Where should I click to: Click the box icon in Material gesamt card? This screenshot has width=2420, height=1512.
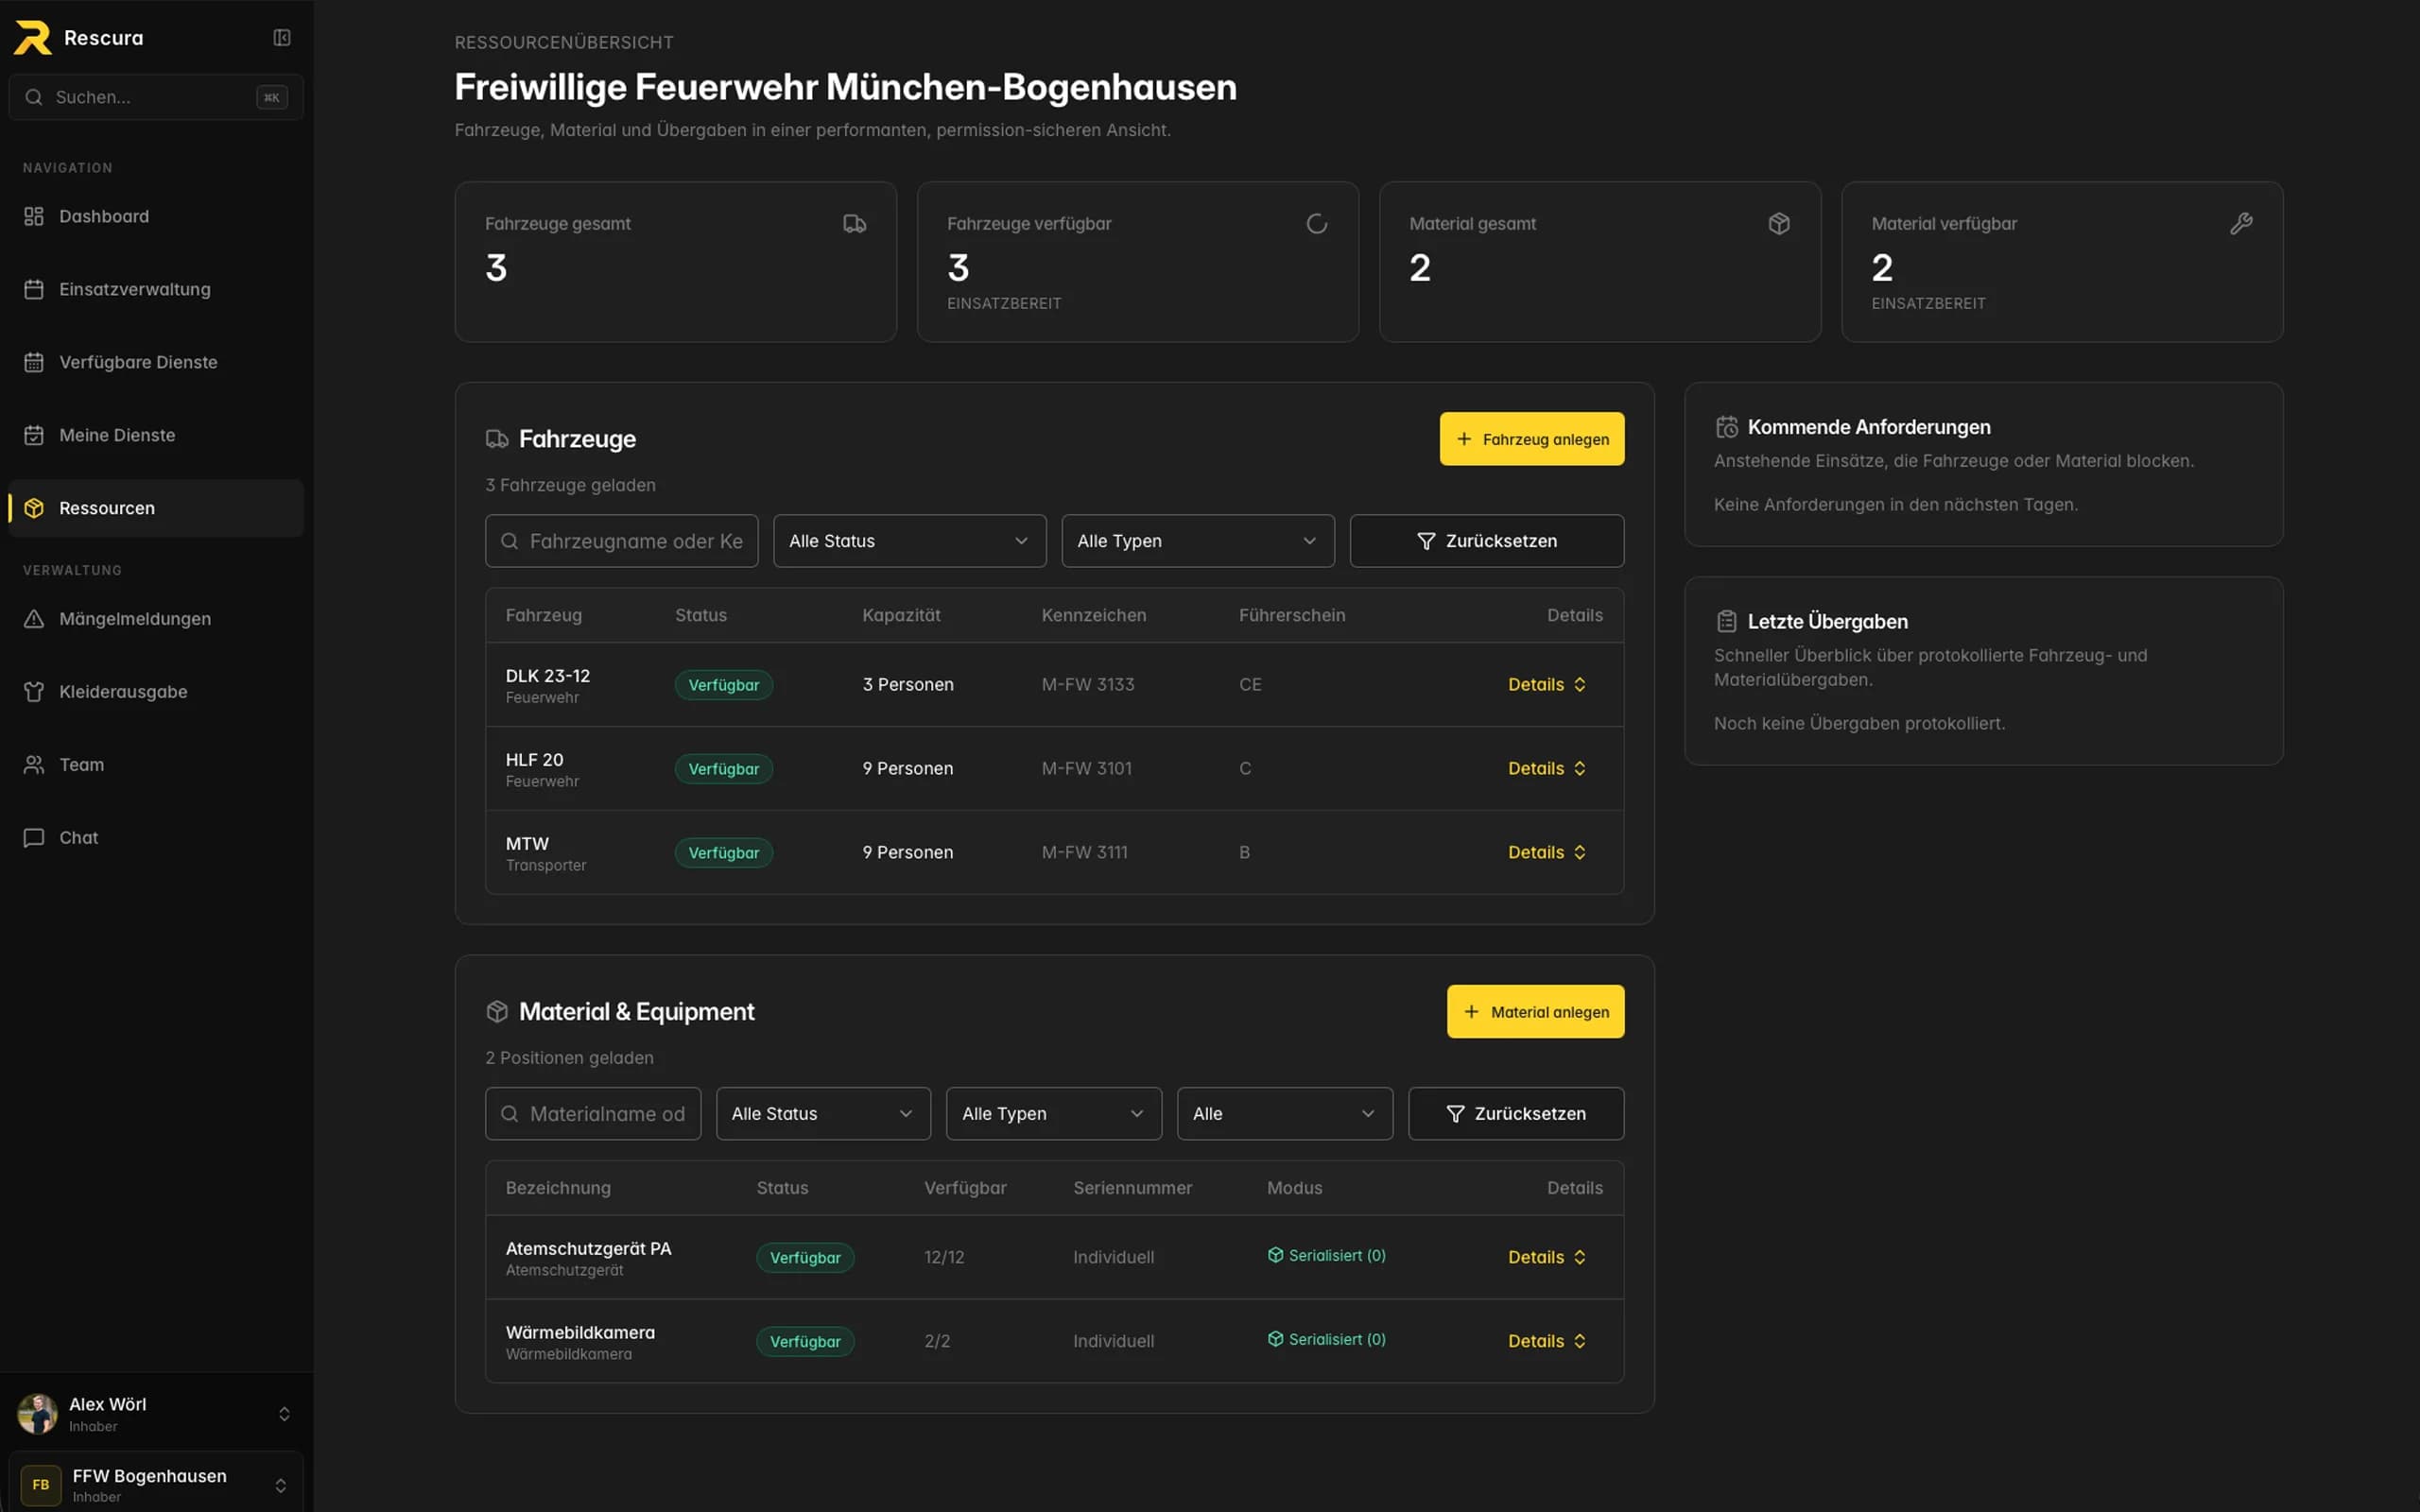tap(1779, 224)
